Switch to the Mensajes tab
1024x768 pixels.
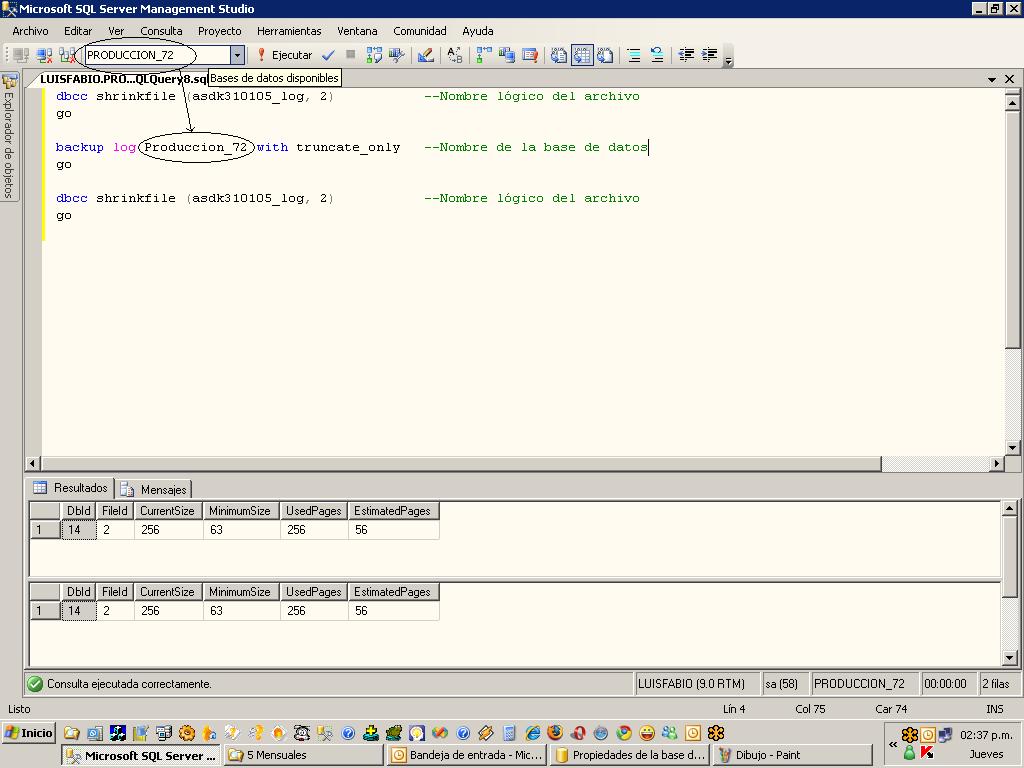155,489
